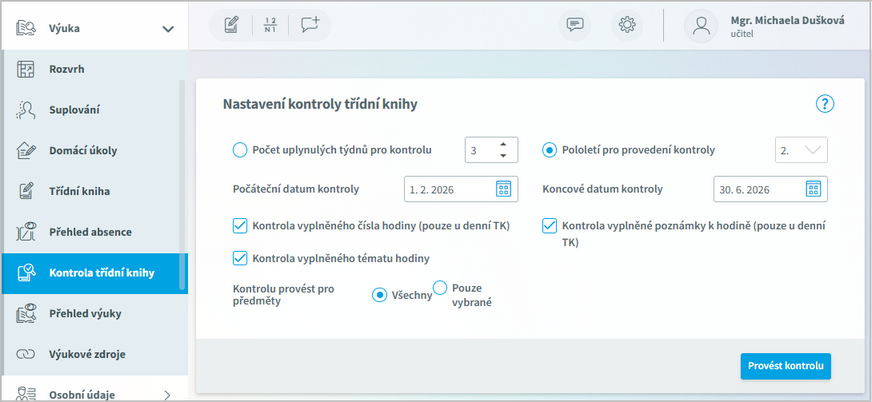This screenshot has height=402, width=872.
Task: Select Počet uplynulých týdnů pro kontrolu radio
Action: point(240,150)
